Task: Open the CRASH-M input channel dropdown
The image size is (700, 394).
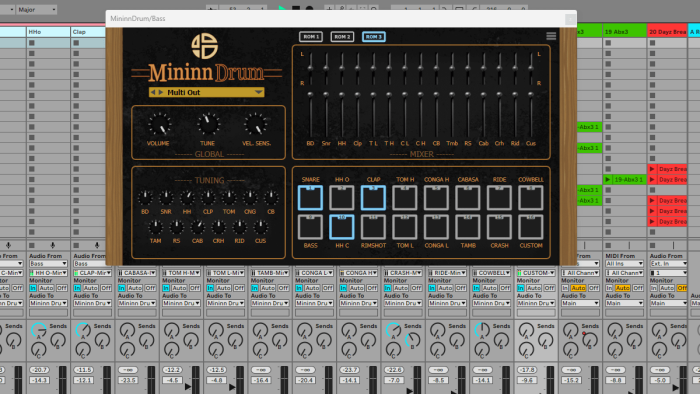Action: click(x=402, y=273)
